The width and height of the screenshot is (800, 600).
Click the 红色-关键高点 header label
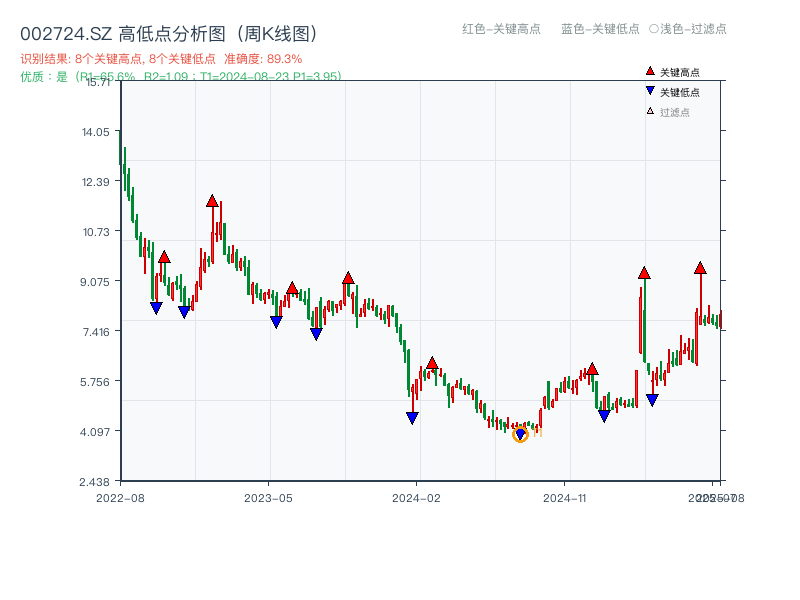tap(488, 30)
